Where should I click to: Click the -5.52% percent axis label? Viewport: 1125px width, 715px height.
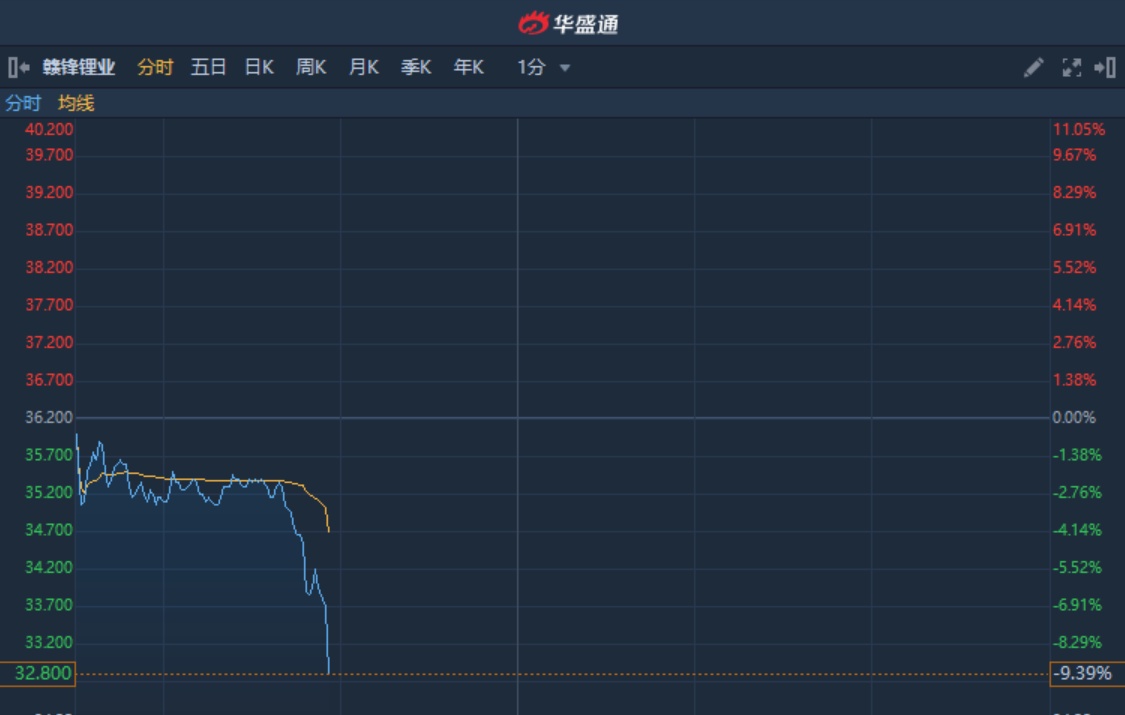(x=1077, y=567)
